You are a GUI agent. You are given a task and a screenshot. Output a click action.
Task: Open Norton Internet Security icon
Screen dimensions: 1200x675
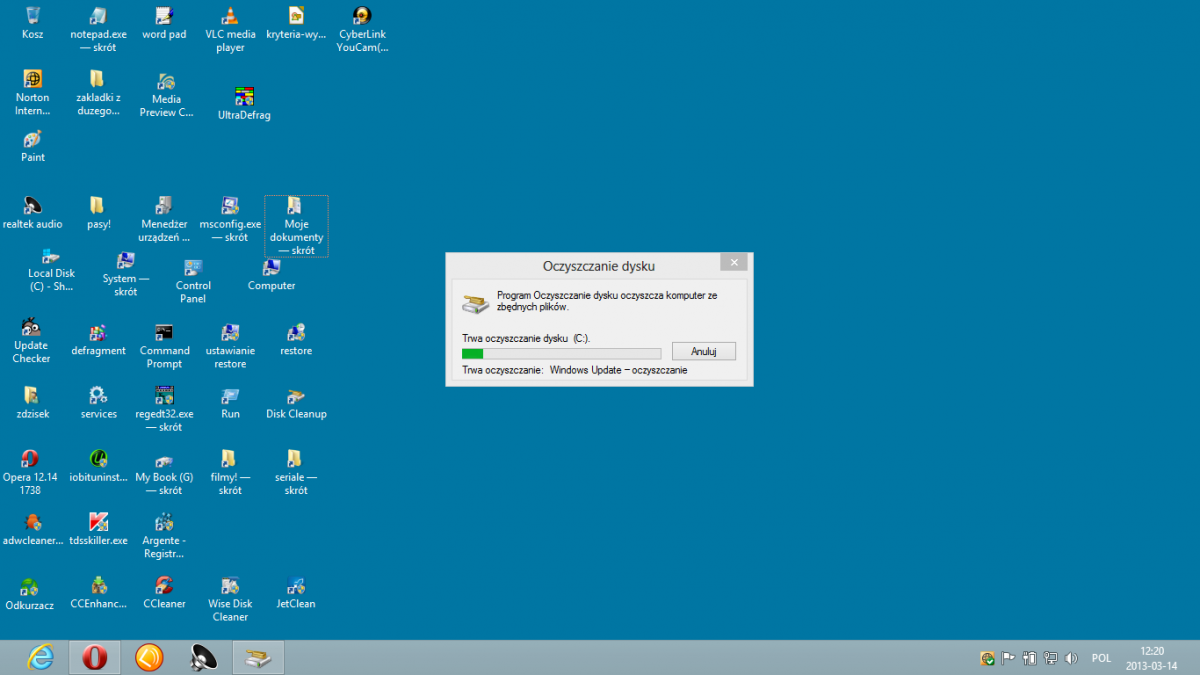tap(32, 79)
